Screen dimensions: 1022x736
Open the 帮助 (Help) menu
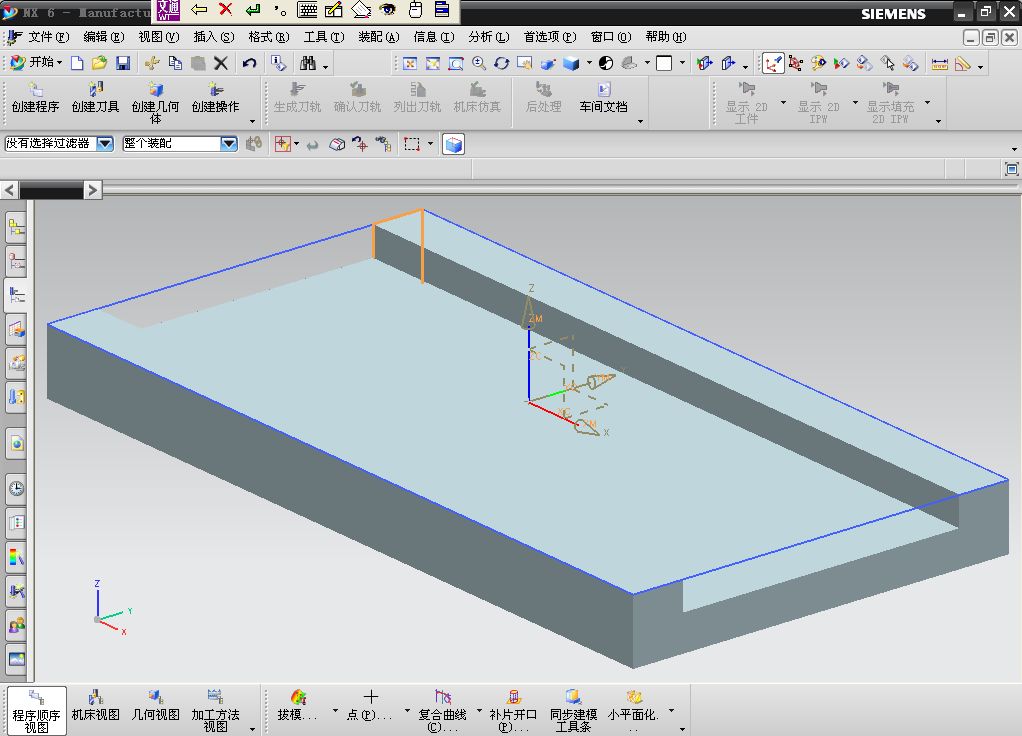tap(666, 37)
